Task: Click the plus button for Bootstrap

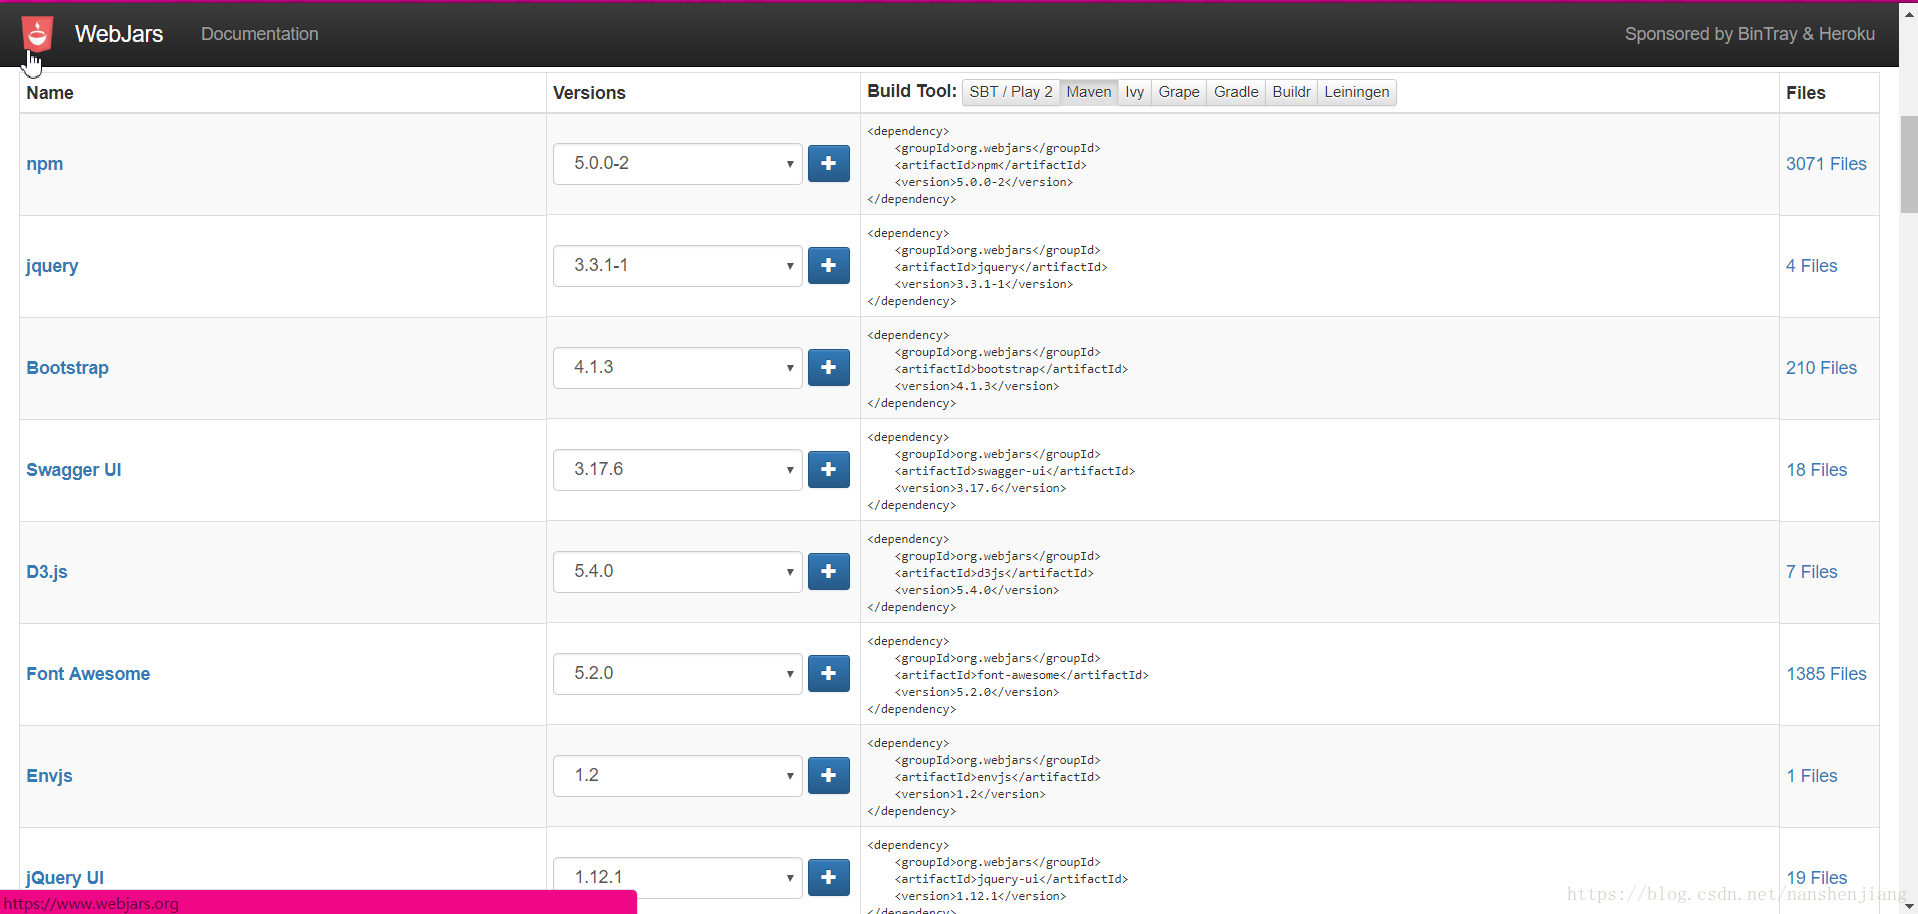Action: (829, 368)
